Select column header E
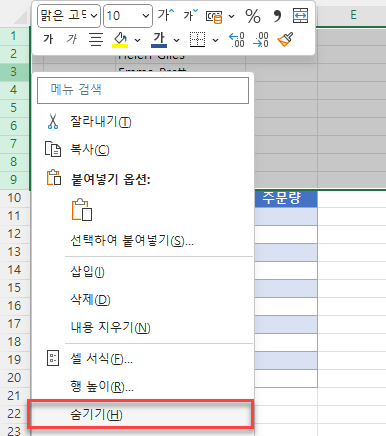386x436 pixels. [x=352, y=15]
